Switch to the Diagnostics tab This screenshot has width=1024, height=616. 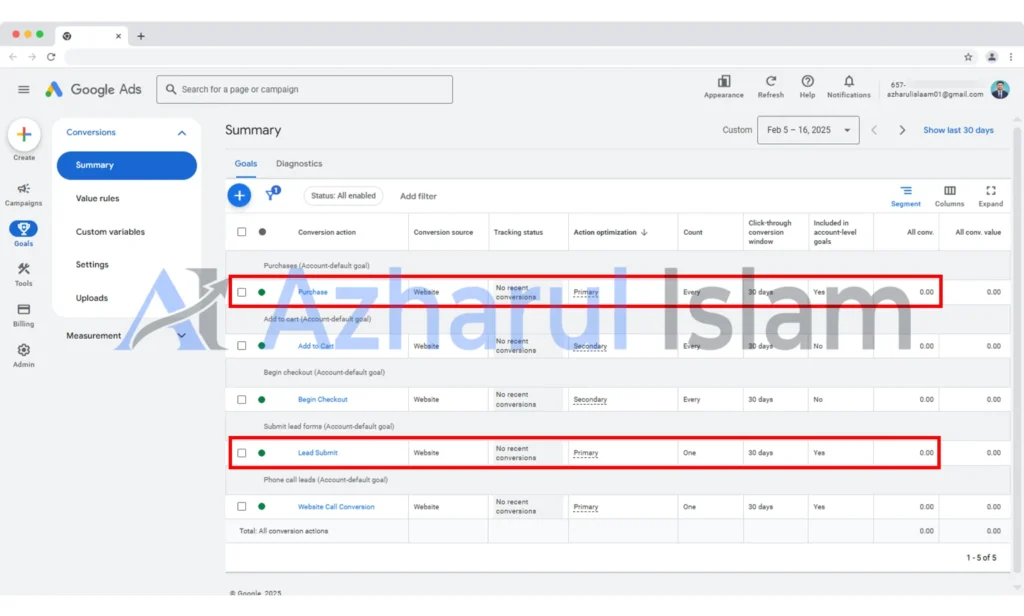click(299, 164)
